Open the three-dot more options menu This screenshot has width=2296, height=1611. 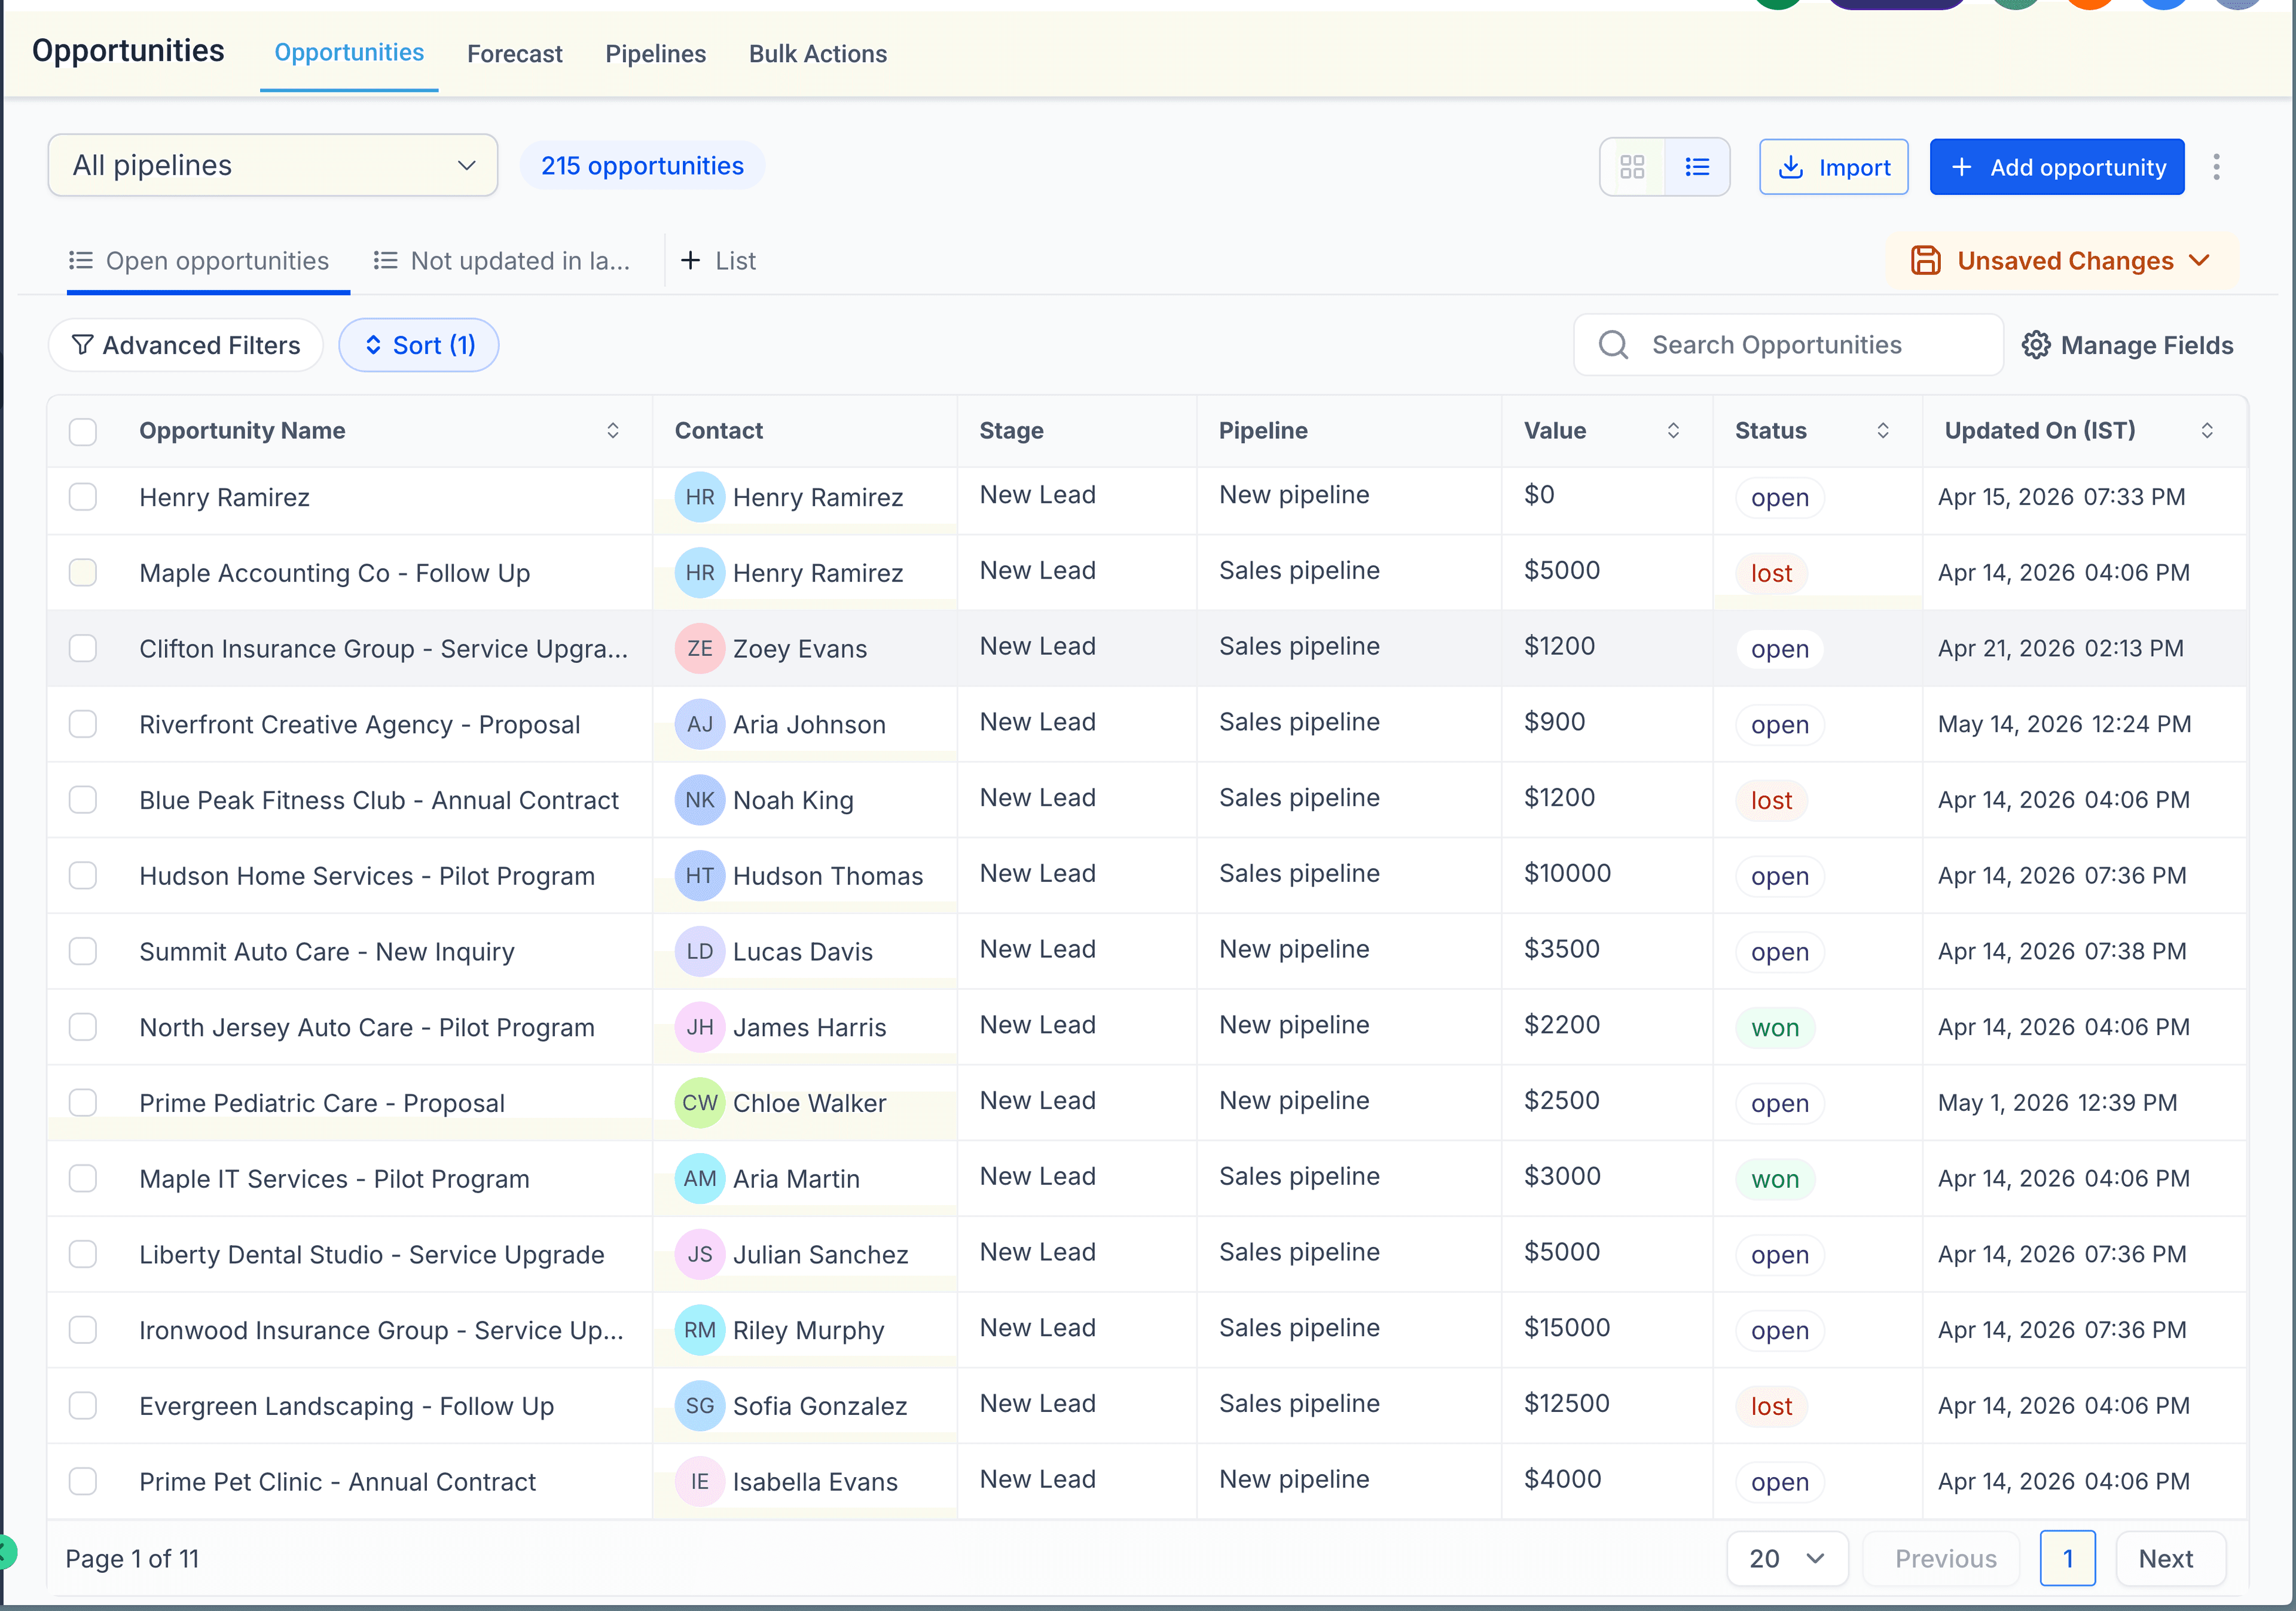coord(2216,167)
